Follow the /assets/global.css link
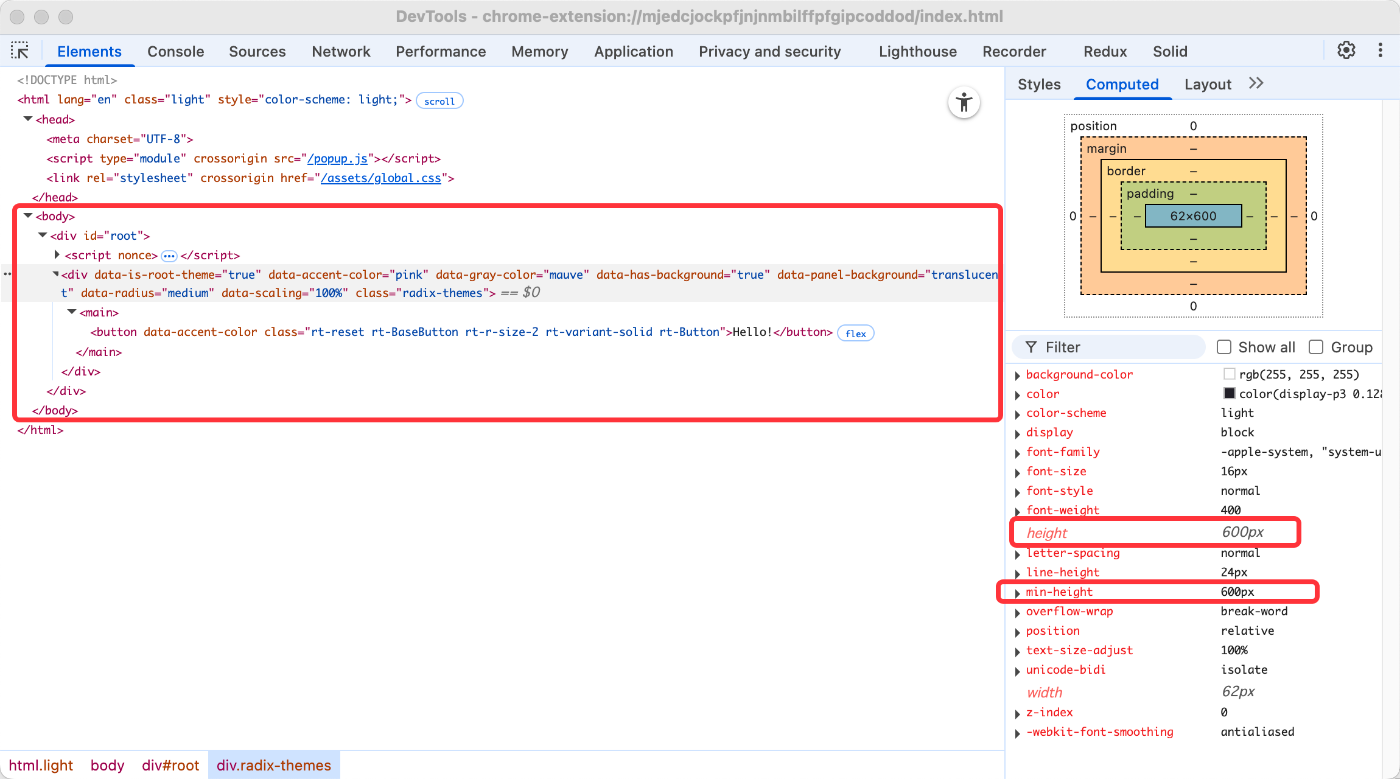This screenshot has height=779, width=1400. pyautogui.click(x=383, y=178)
